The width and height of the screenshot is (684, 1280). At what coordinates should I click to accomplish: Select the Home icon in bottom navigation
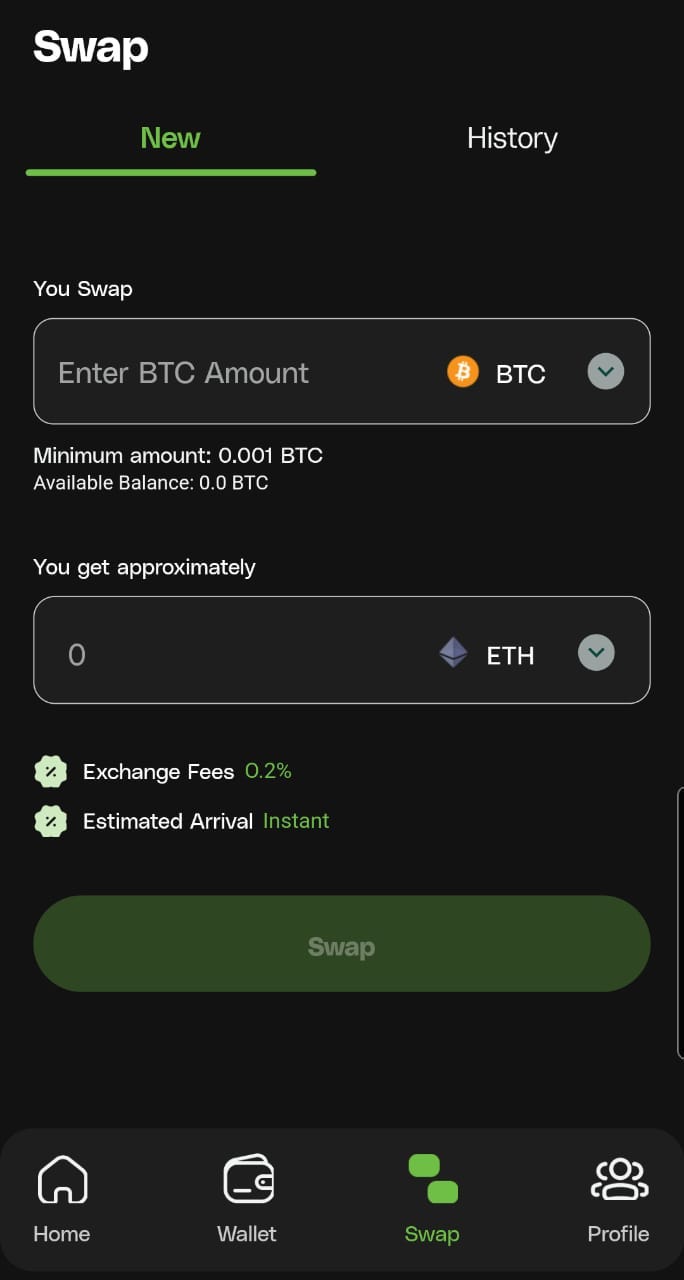point(61,1178)
